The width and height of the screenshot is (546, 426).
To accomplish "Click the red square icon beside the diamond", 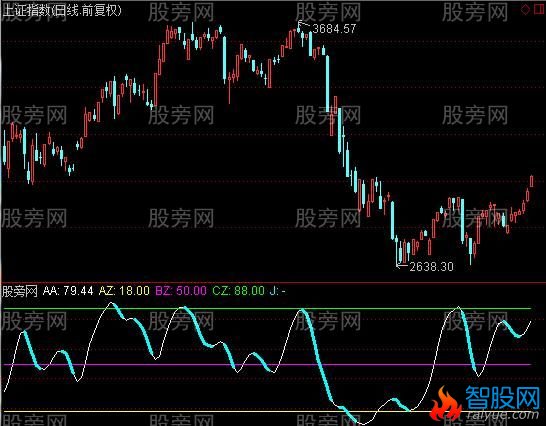I will [539, 9].
